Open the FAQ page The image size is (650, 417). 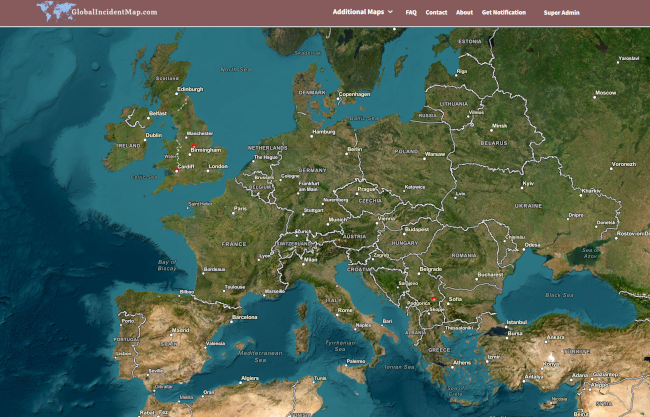(411, 13)
